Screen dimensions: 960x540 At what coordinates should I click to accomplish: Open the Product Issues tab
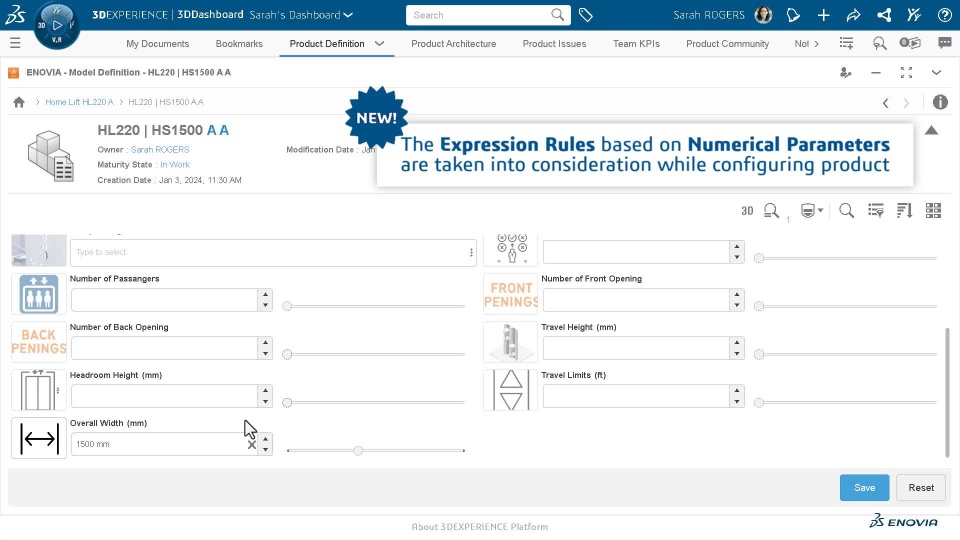[554, 43]
